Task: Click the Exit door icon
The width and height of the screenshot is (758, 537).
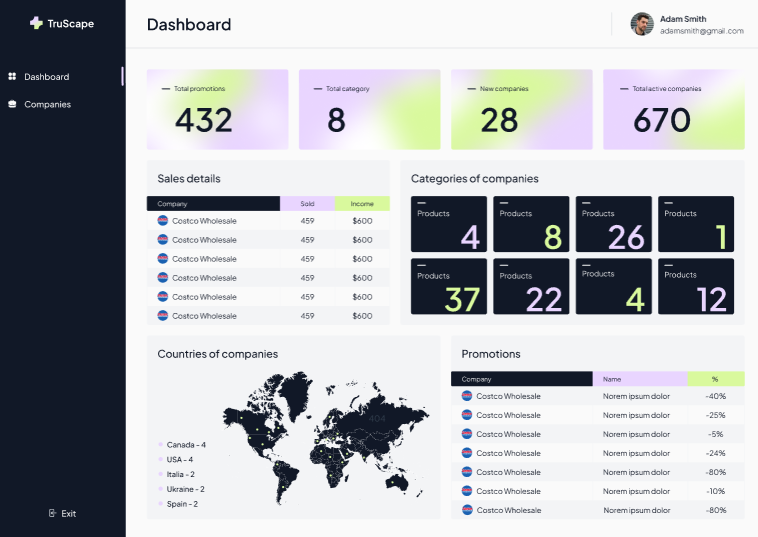Action: click(52, 513)
